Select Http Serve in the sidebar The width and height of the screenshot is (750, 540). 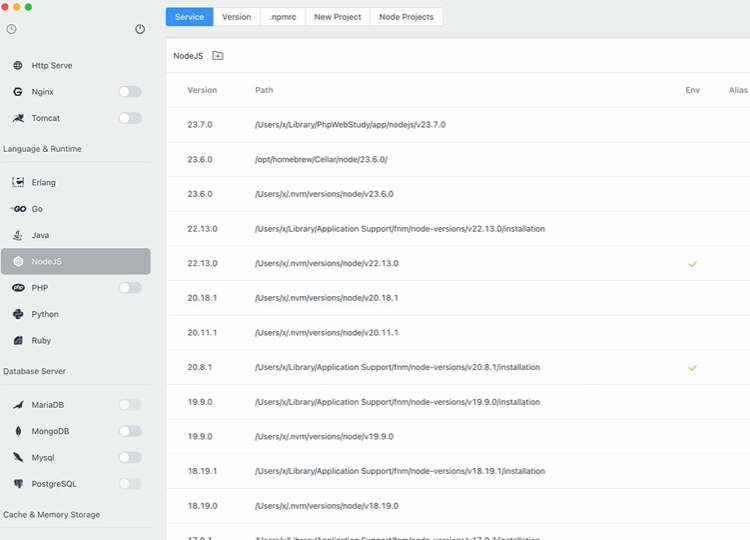point(76,66)
